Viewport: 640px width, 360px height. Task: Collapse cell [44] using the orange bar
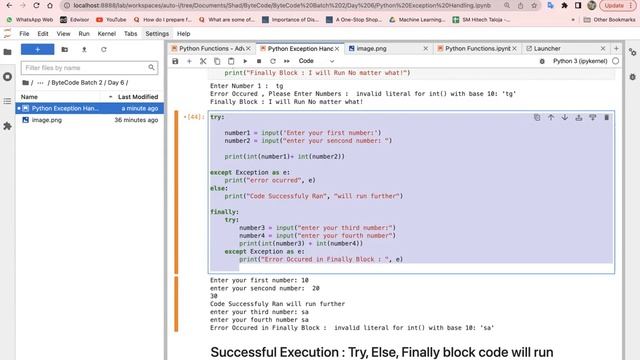[176, 192]
